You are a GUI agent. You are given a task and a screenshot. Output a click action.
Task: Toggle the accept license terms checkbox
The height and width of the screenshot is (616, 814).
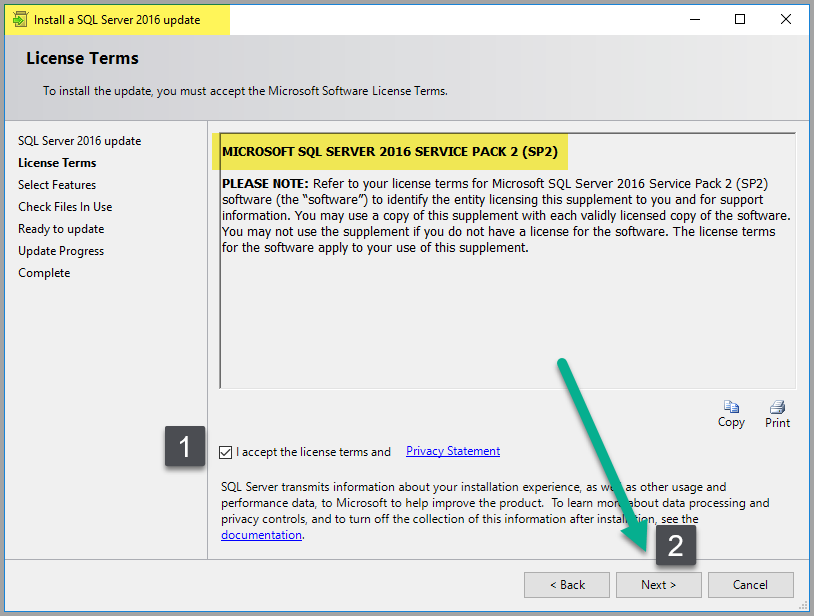pyautogui.click(x=225, y=452)
